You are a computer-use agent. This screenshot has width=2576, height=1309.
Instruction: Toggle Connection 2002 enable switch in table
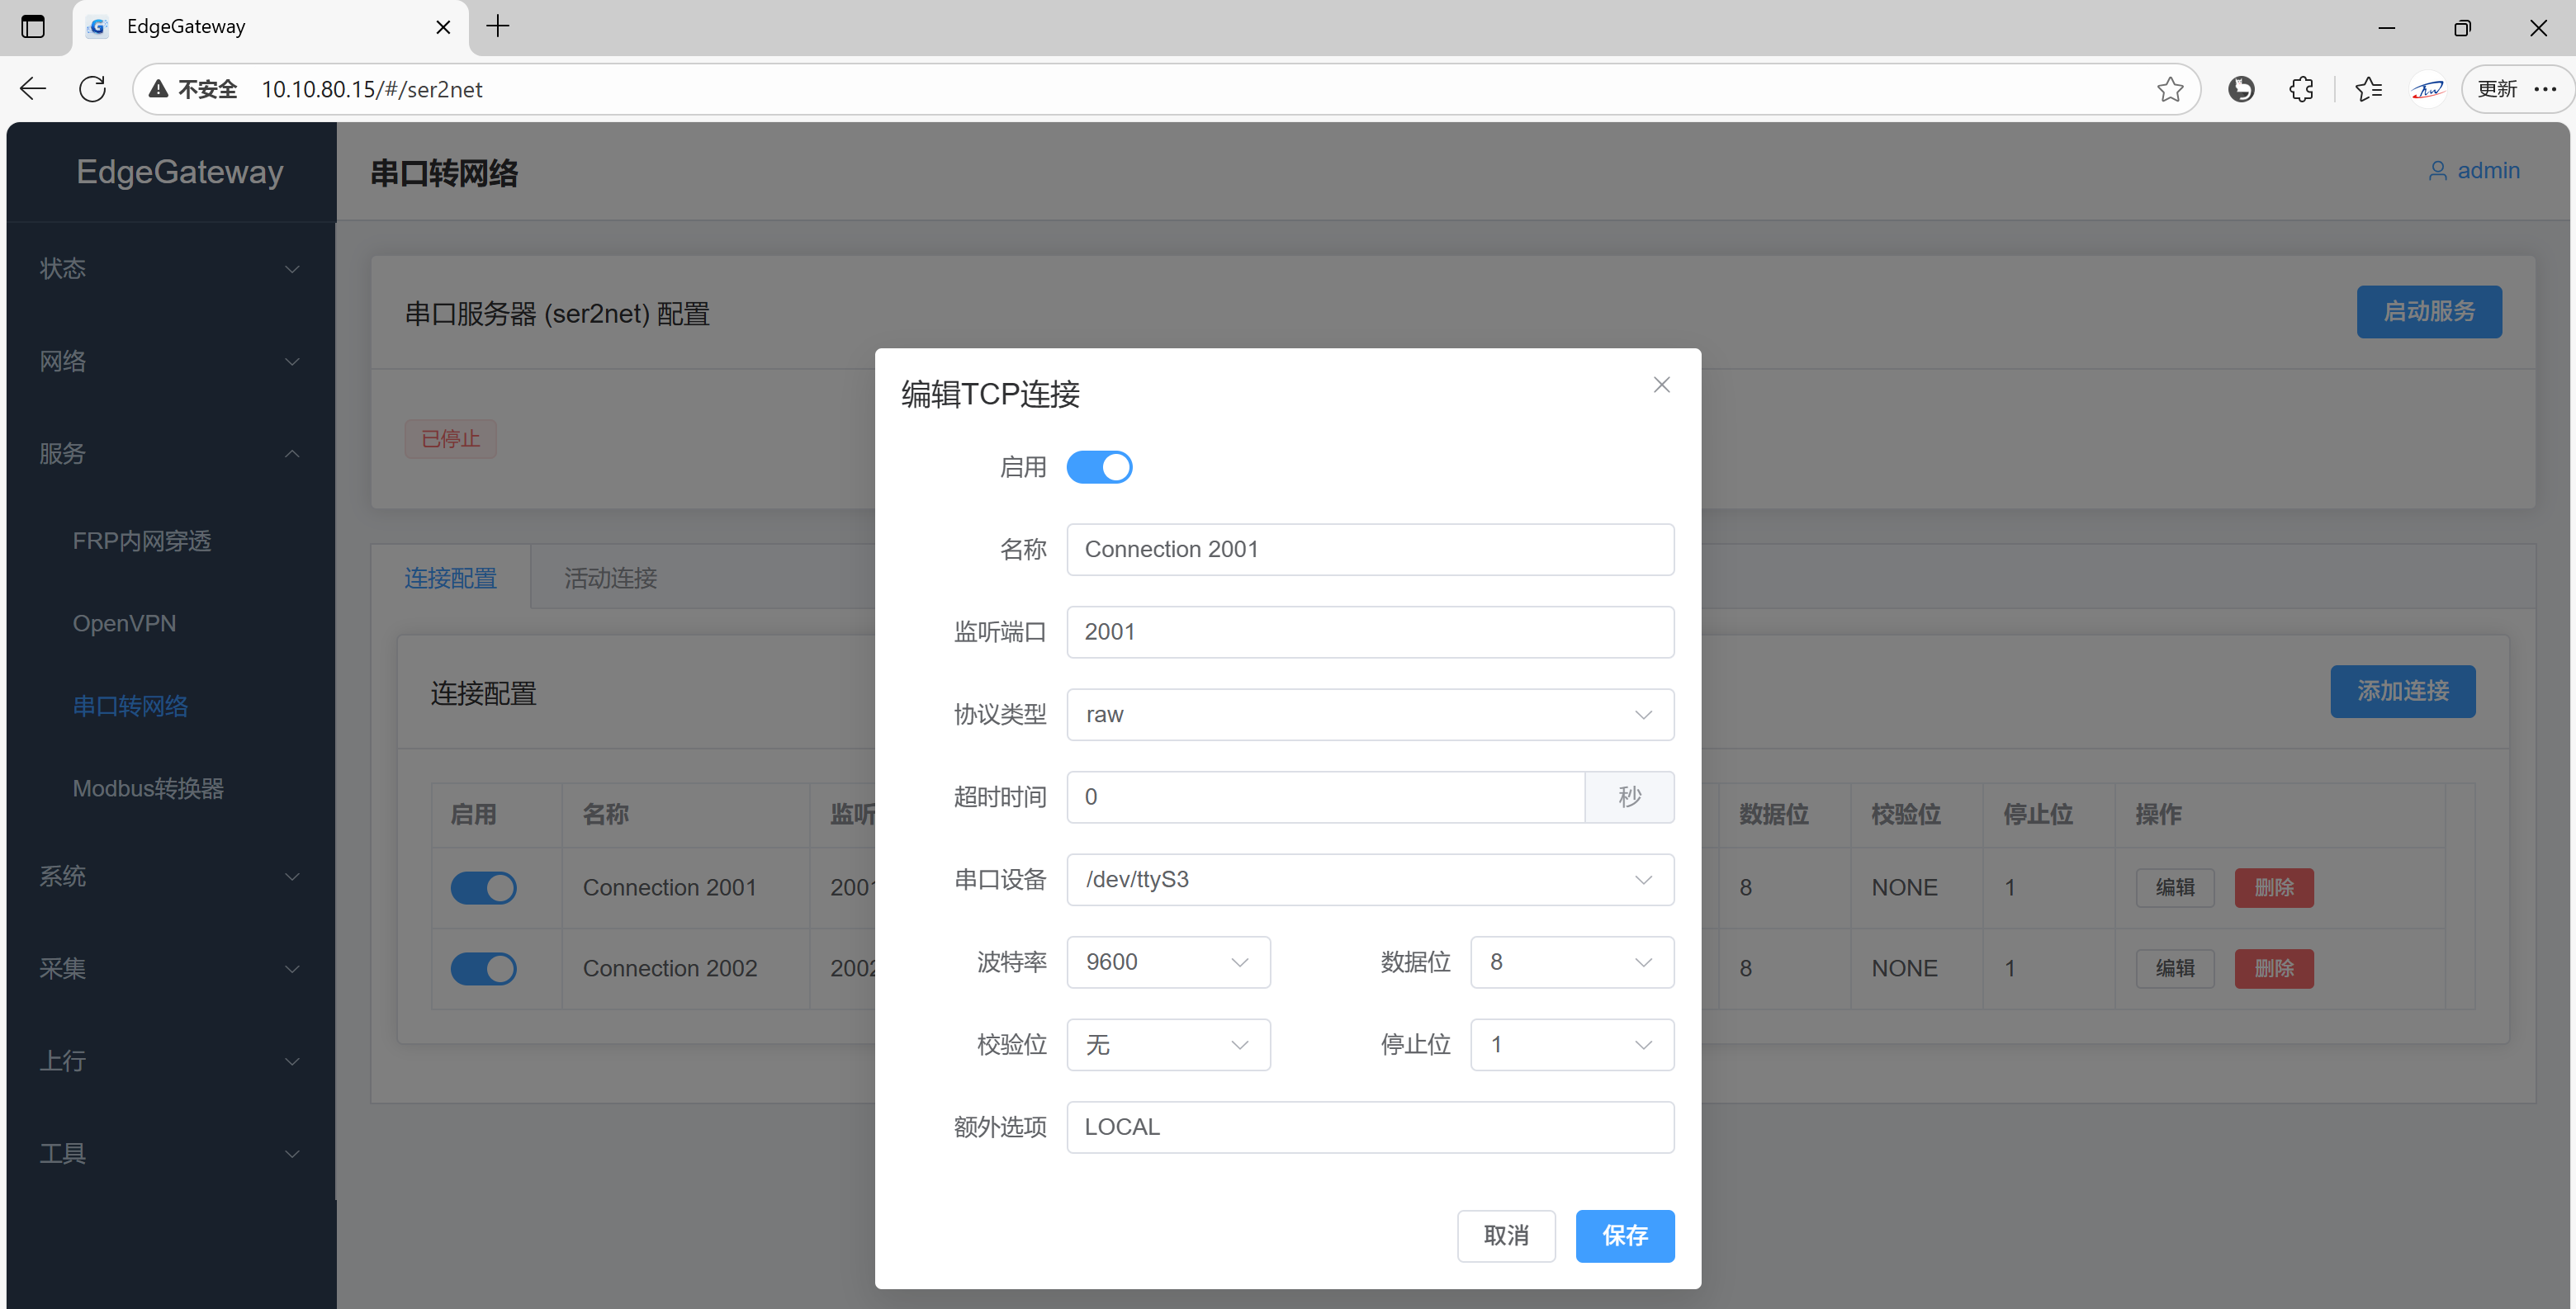click(x=483, y=968)
